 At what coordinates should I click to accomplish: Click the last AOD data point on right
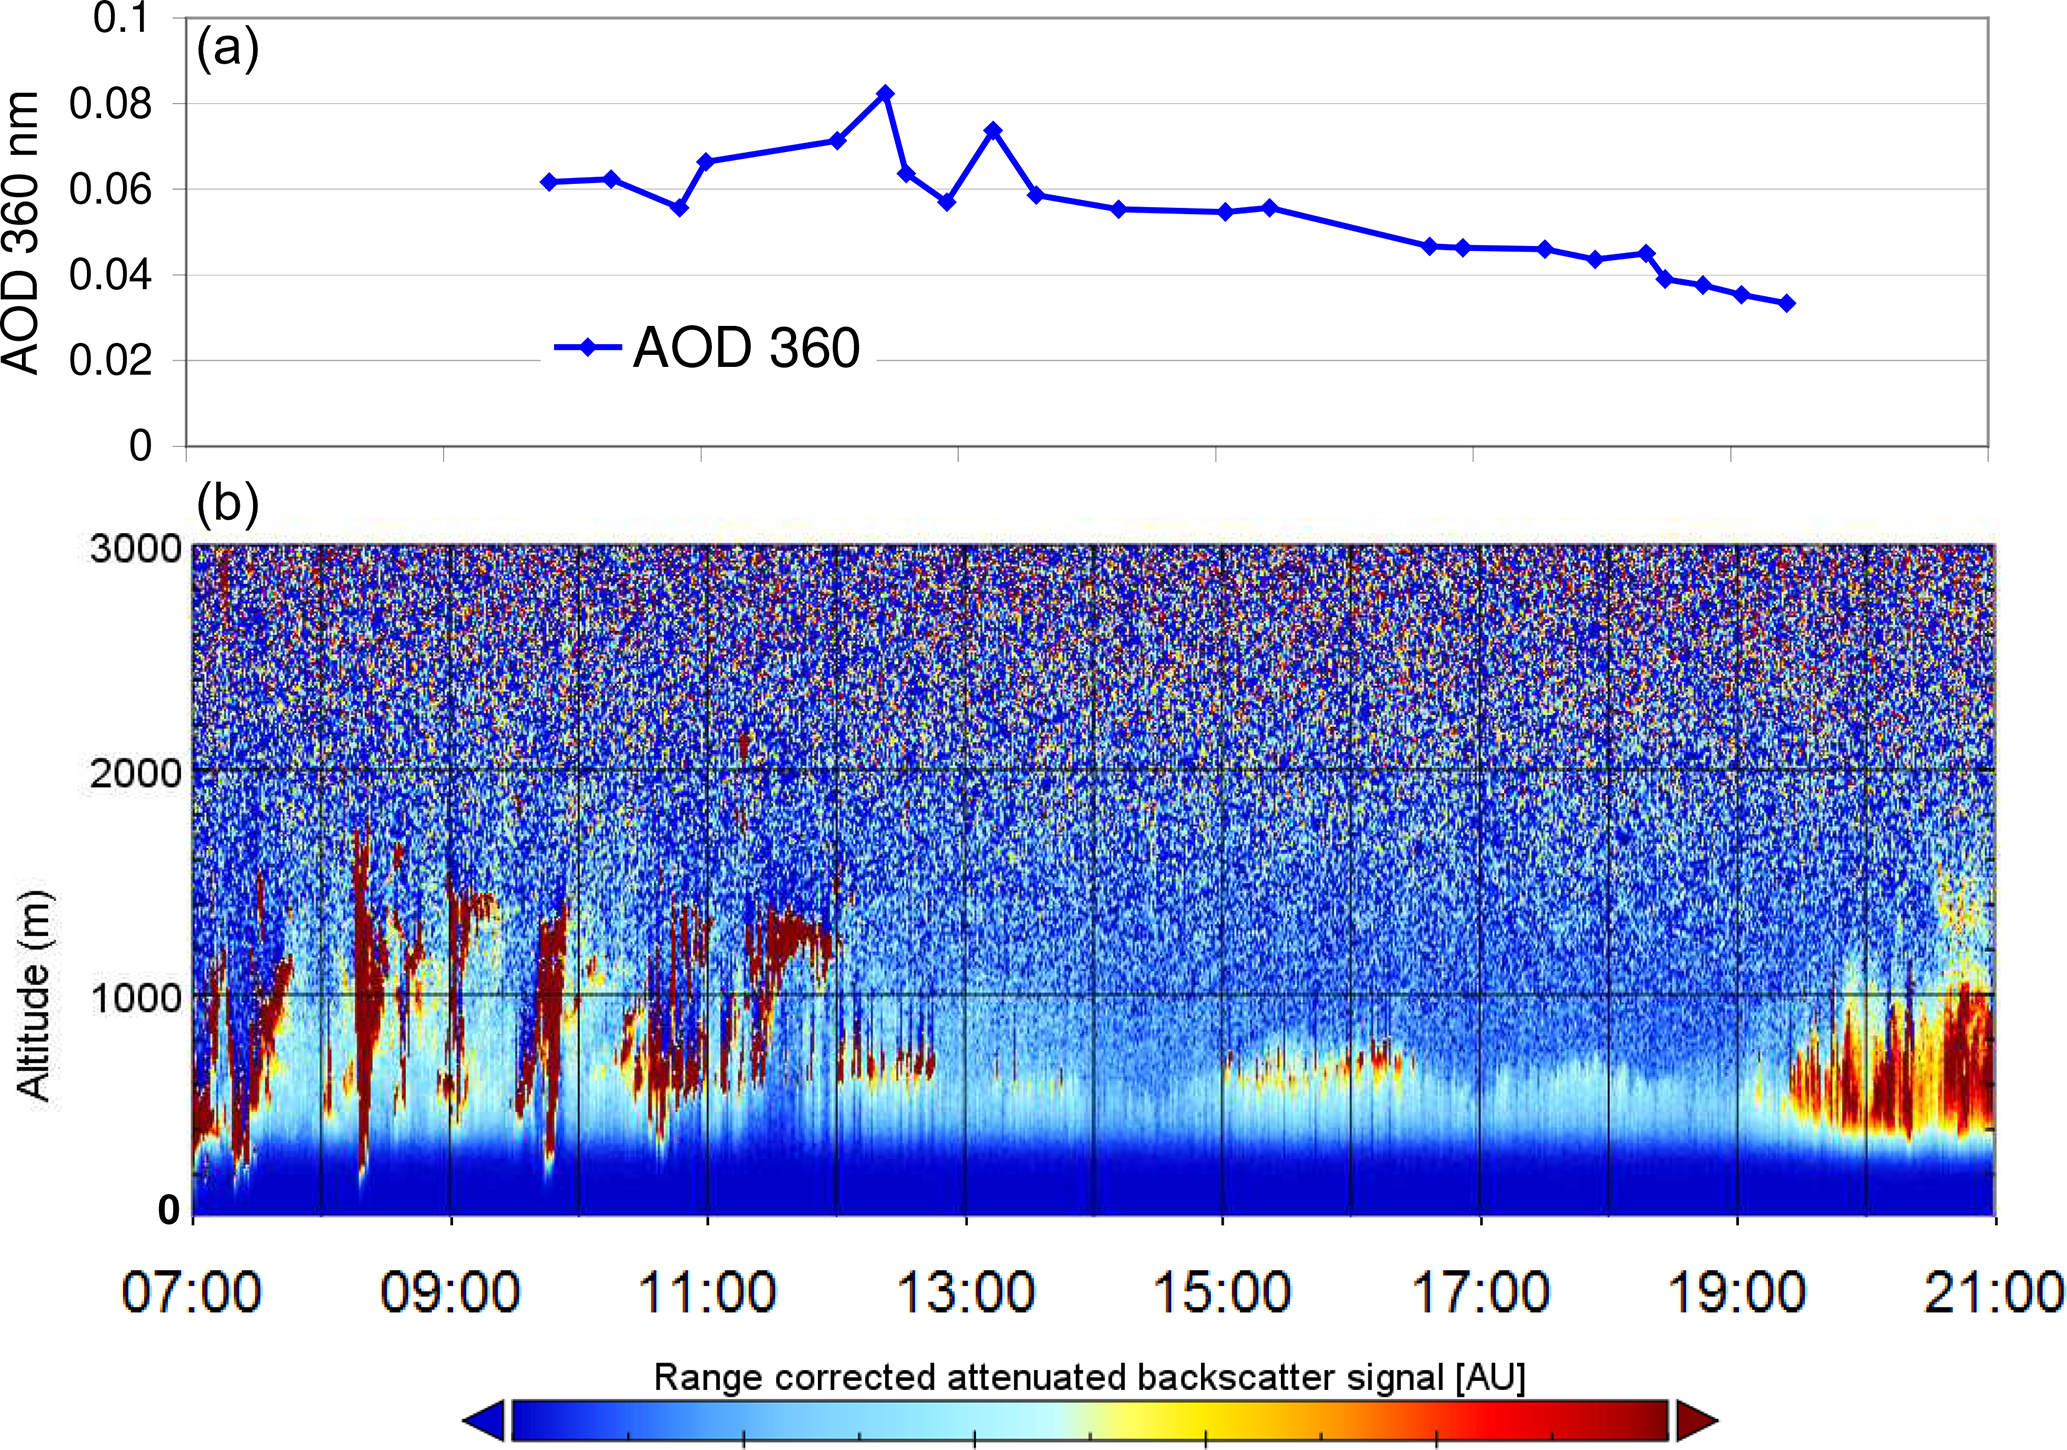[x=1788, y=303]
